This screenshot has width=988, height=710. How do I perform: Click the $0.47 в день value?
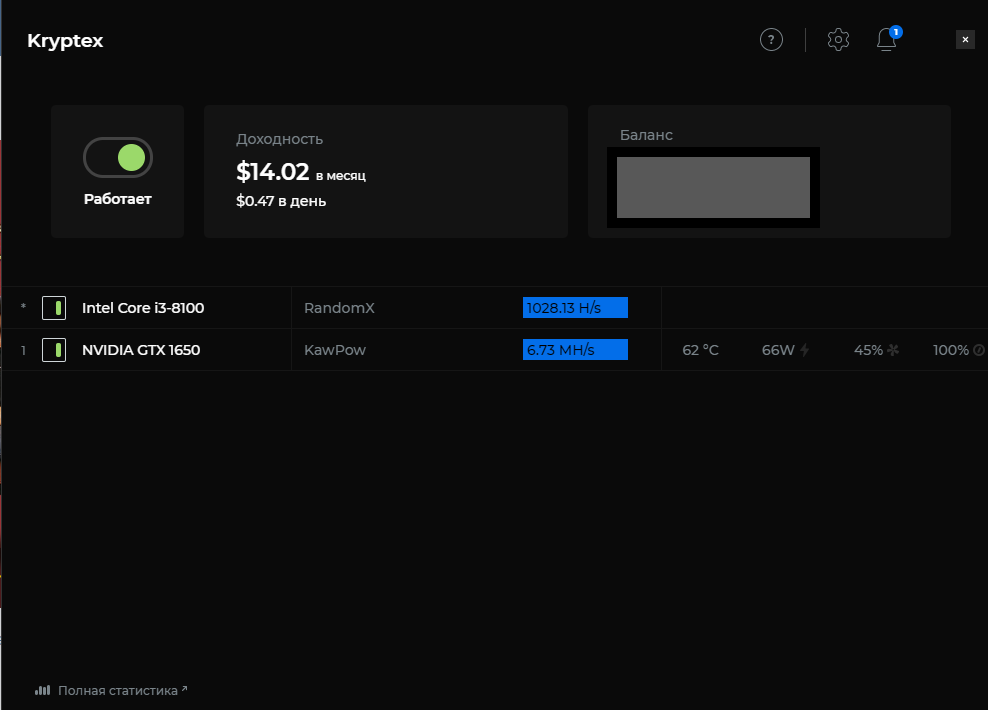(x=281, y=201)
